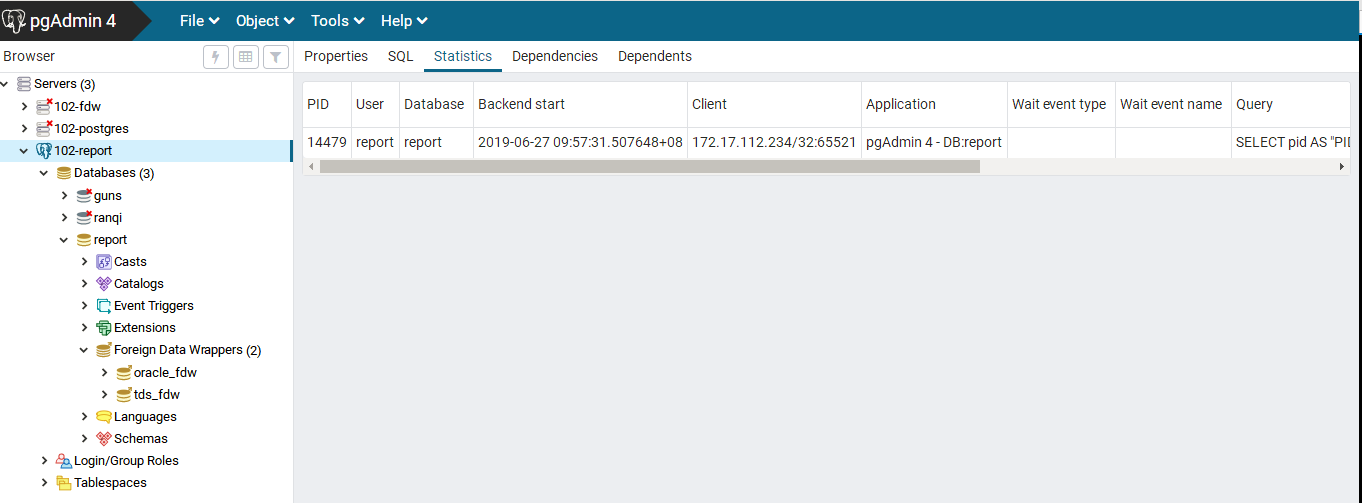Screen dimensions: 1362x503
Task: Click the Filtered Rows funnel icon
Action: pos(276,57)
